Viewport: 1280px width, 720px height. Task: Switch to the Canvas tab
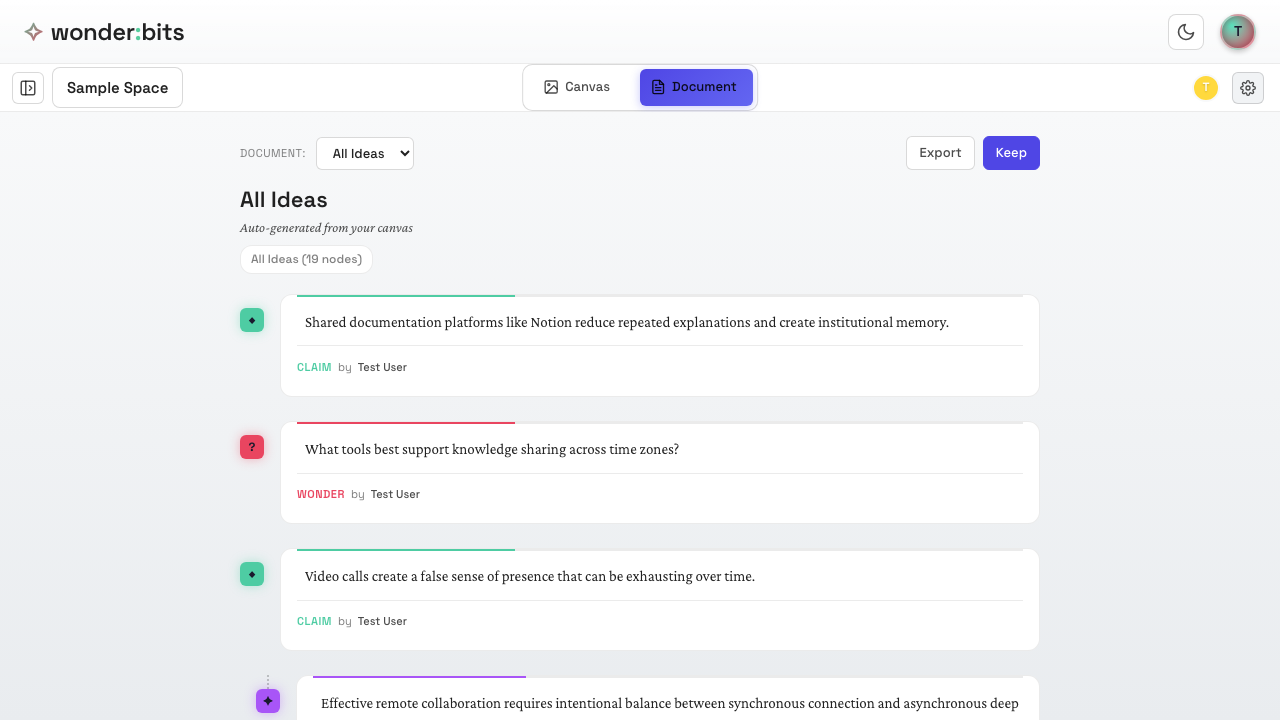577,87
